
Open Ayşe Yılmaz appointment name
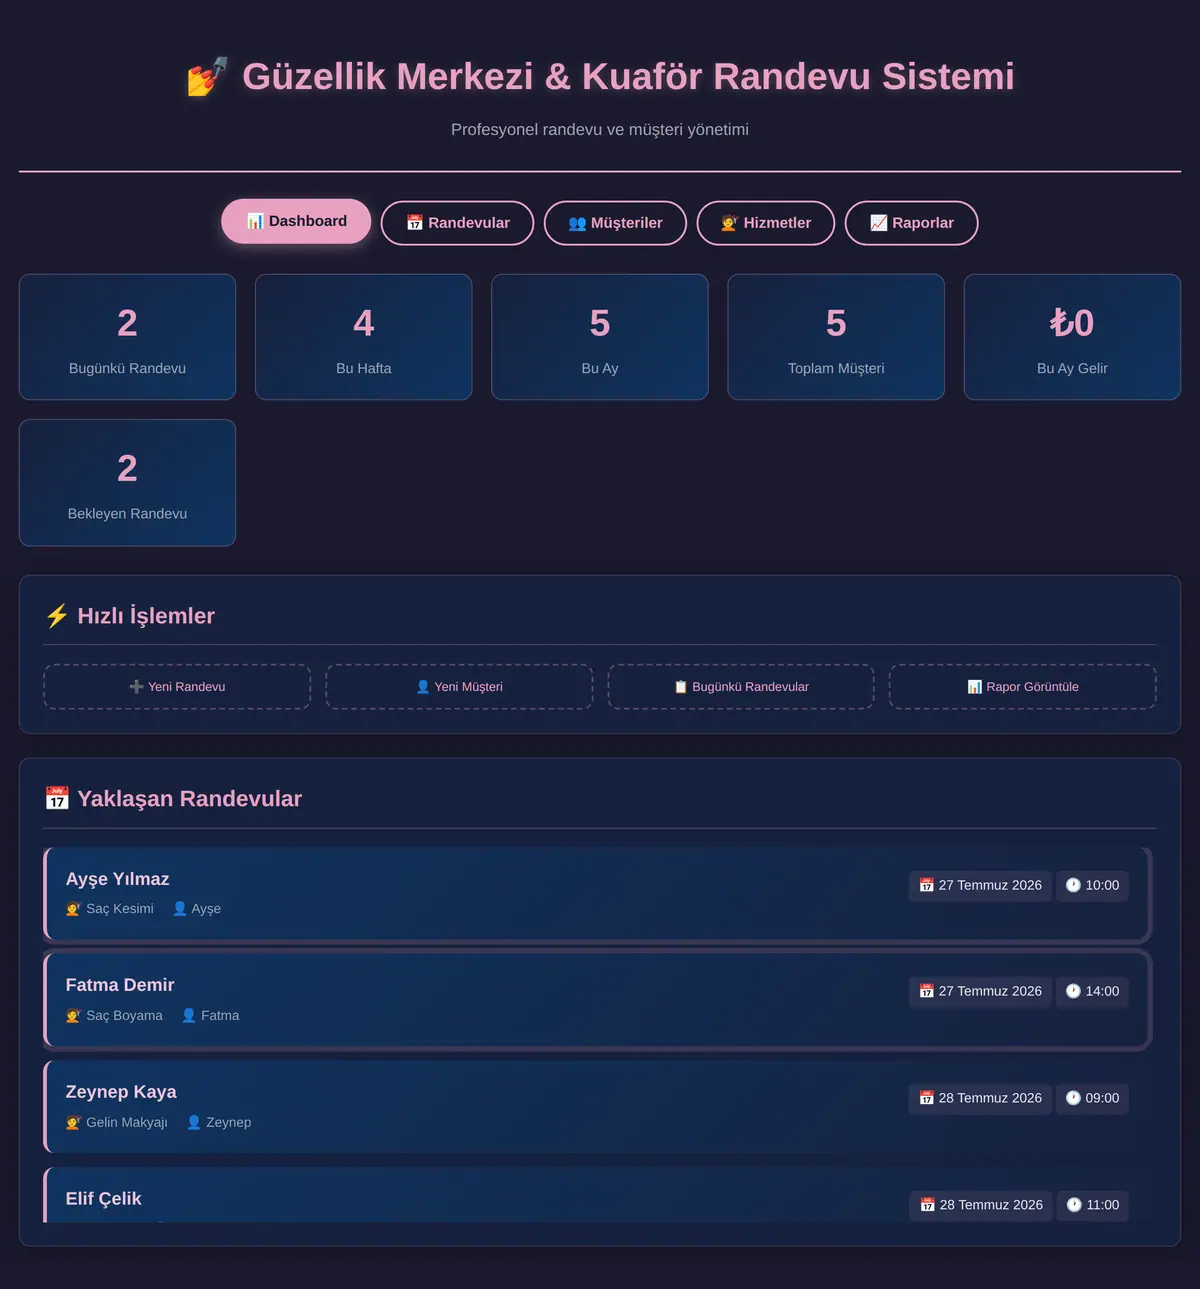pos(117,879)
